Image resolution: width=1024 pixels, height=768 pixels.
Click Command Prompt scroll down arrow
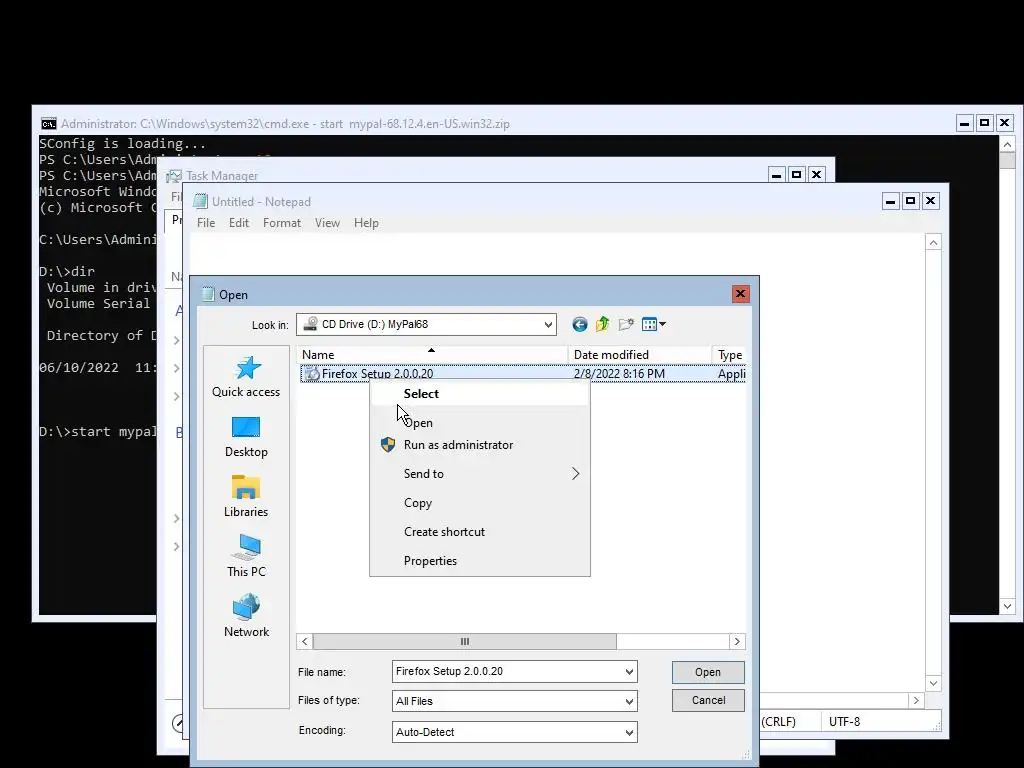1007,606
